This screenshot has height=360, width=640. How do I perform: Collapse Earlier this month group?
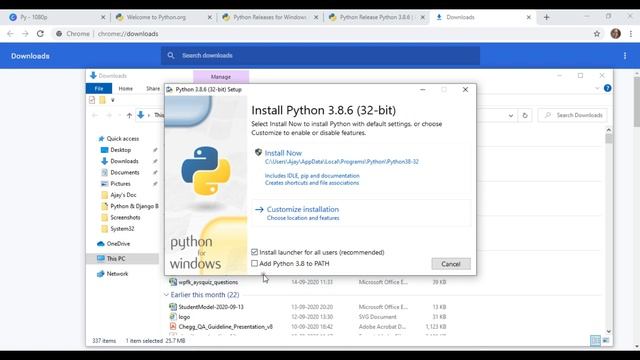tap(166, 295)
